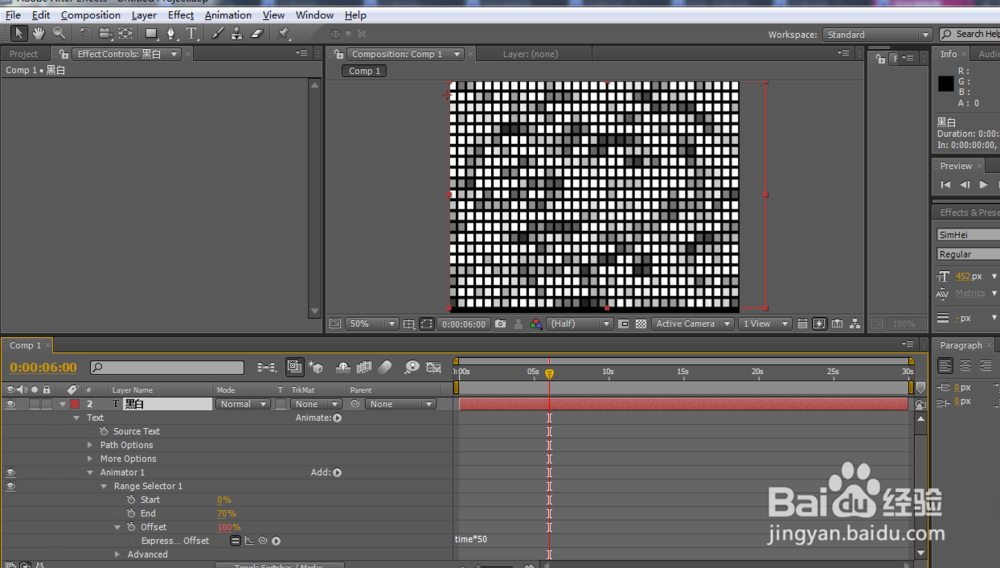
Task: Click the Offset 100% value
Action: (x=229, y=527)
